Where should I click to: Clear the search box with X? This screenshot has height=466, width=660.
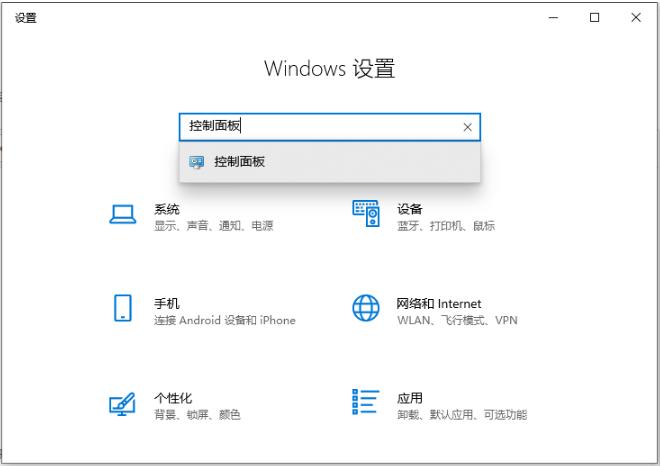[x=467, y=127]
